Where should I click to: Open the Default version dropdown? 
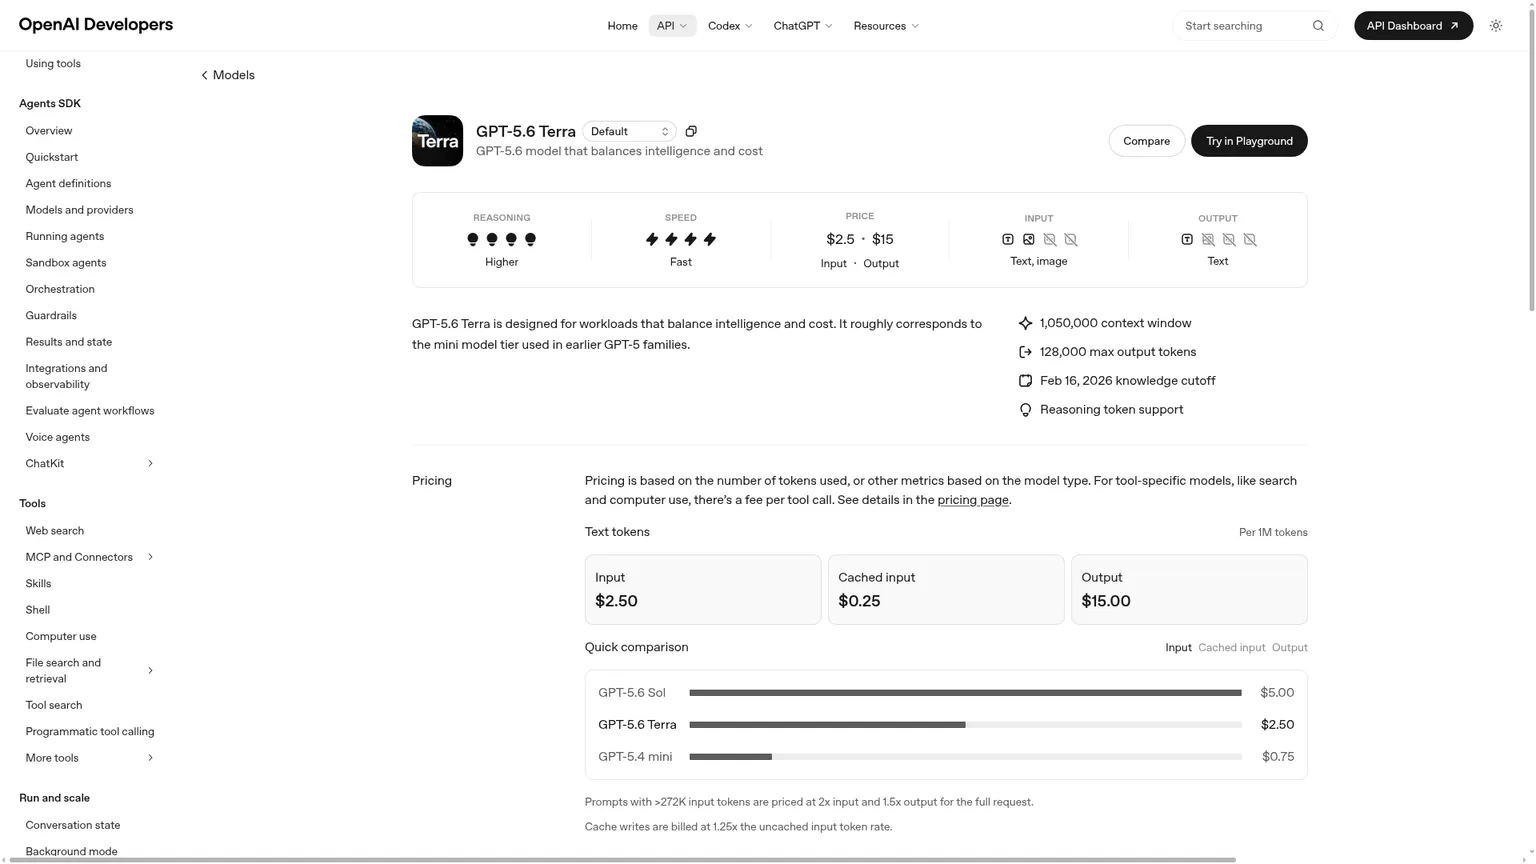click(629, 131)
